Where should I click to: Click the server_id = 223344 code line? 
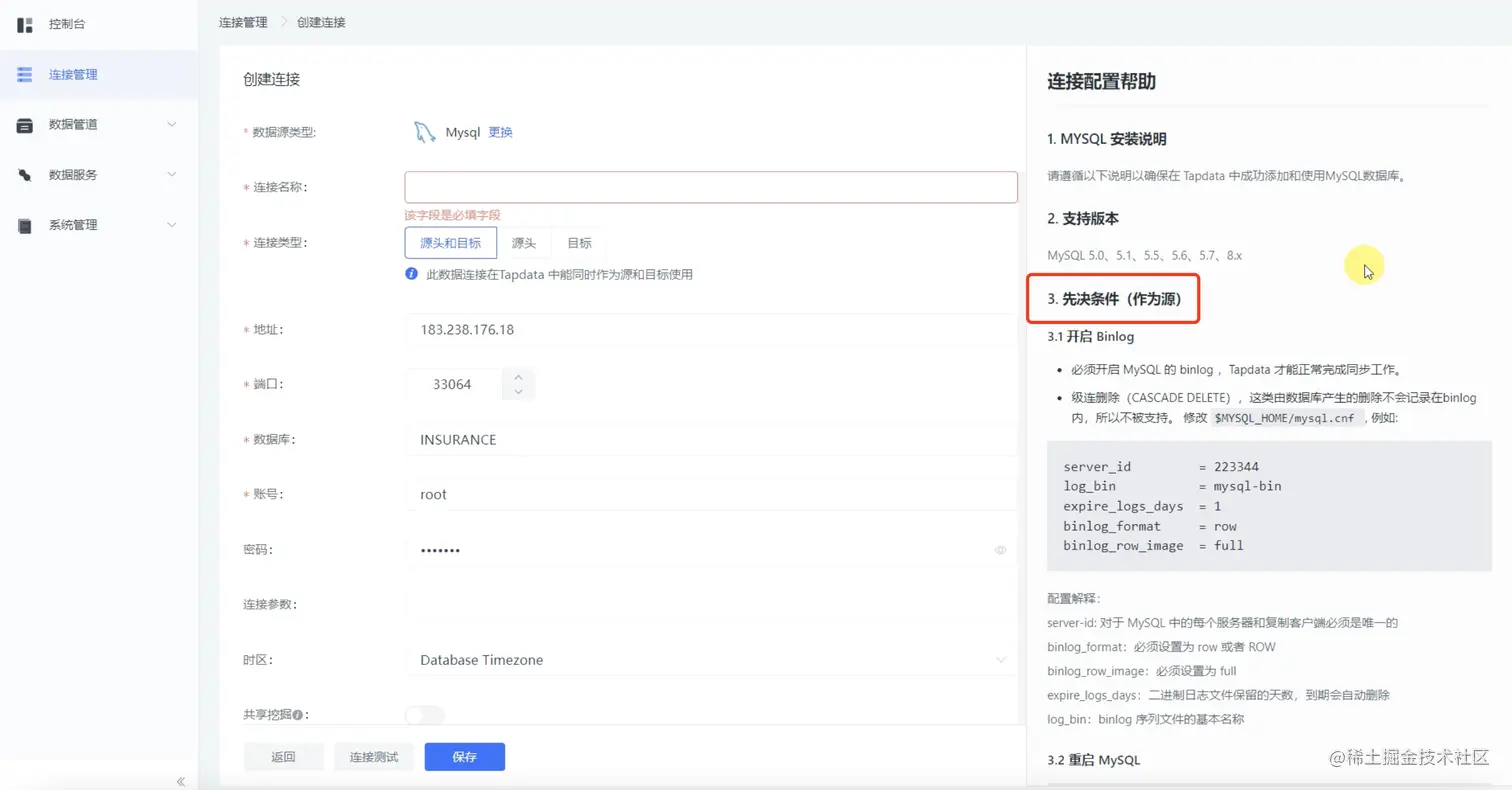1161,467
